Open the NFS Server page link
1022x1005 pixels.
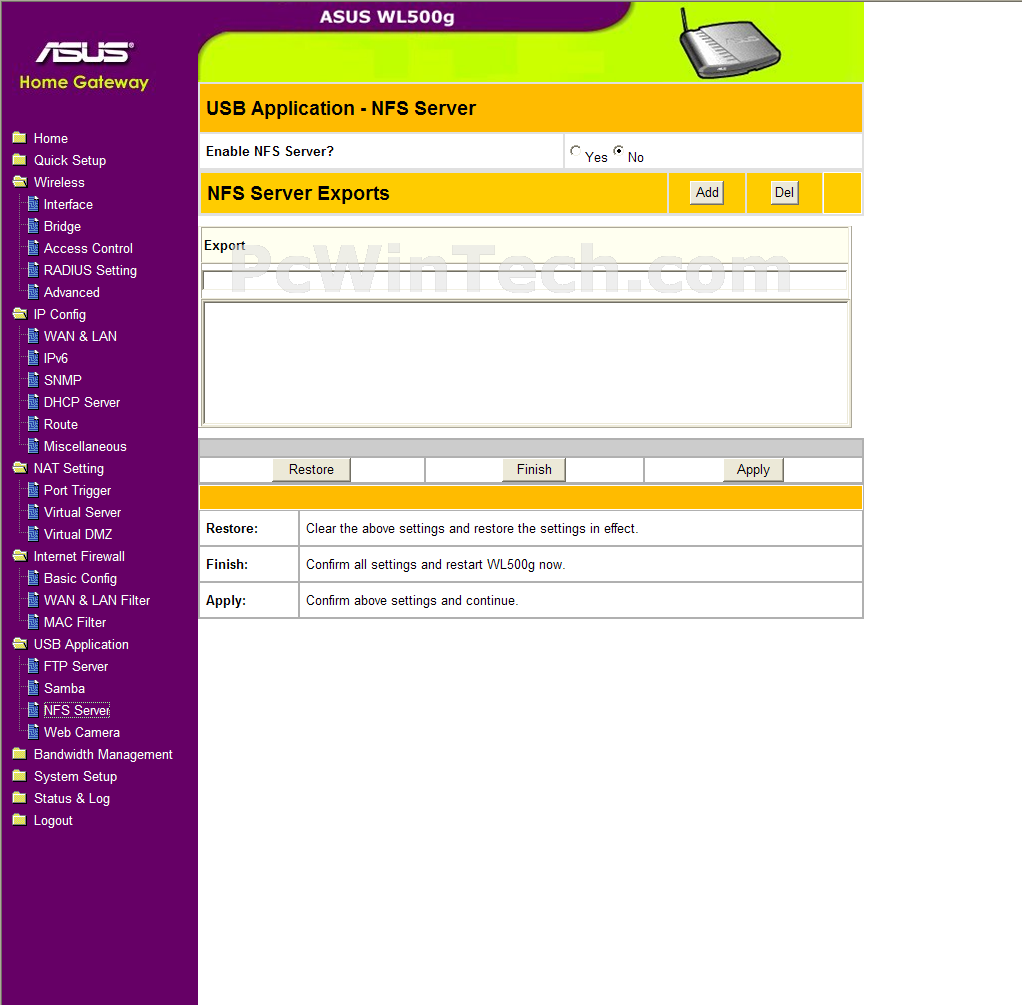pyautogui.click(x=77, y=710)
